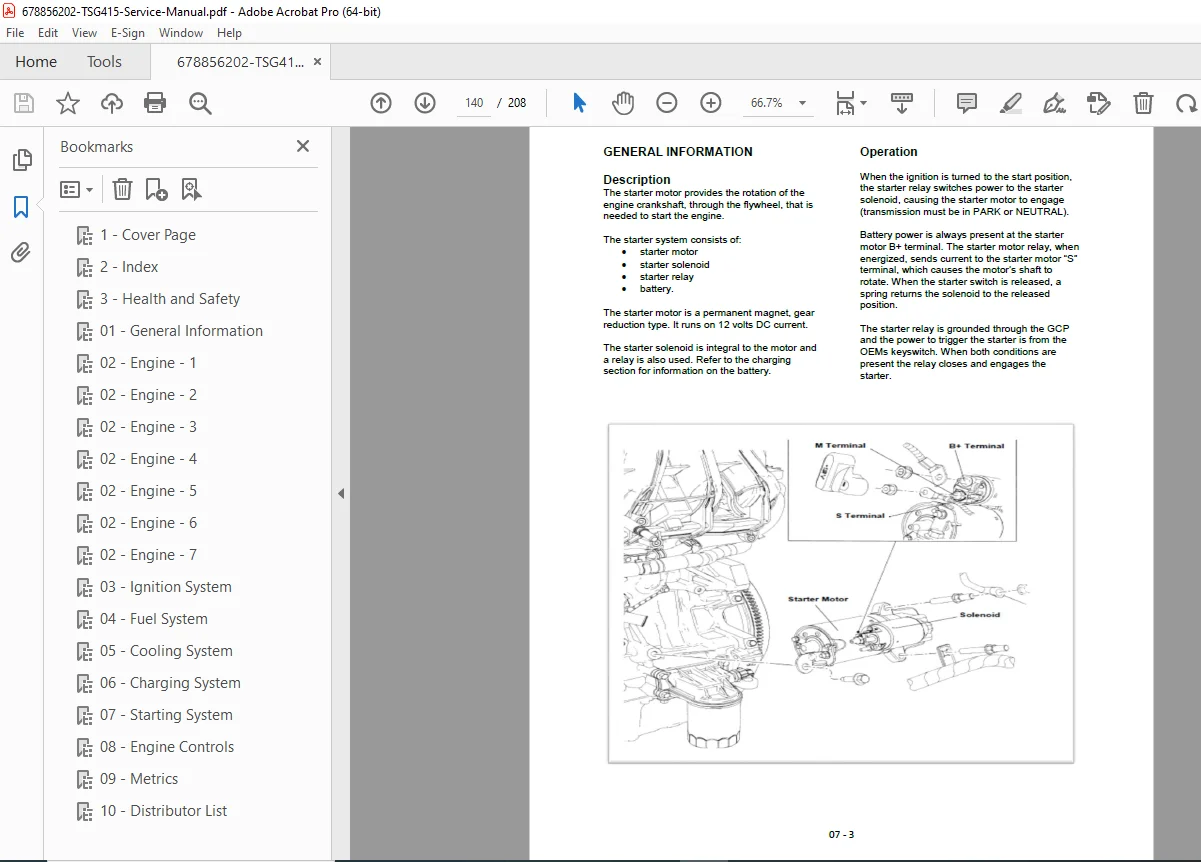The height and width of the screenshot is (862, 1201).
Task: Zoom out with minus button
Action: 667,103
